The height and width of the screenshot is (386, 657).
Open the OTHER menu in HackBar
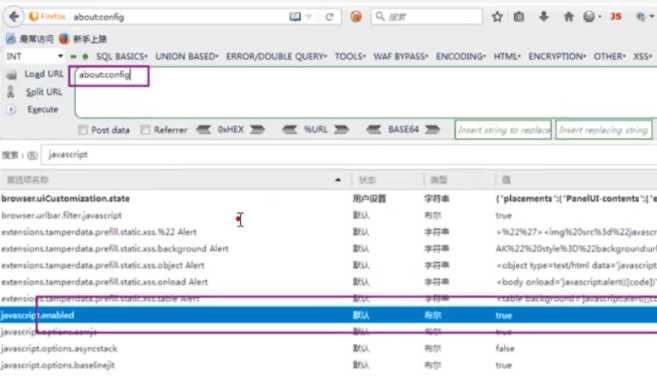pyautogui.click(x=609, y=57)
